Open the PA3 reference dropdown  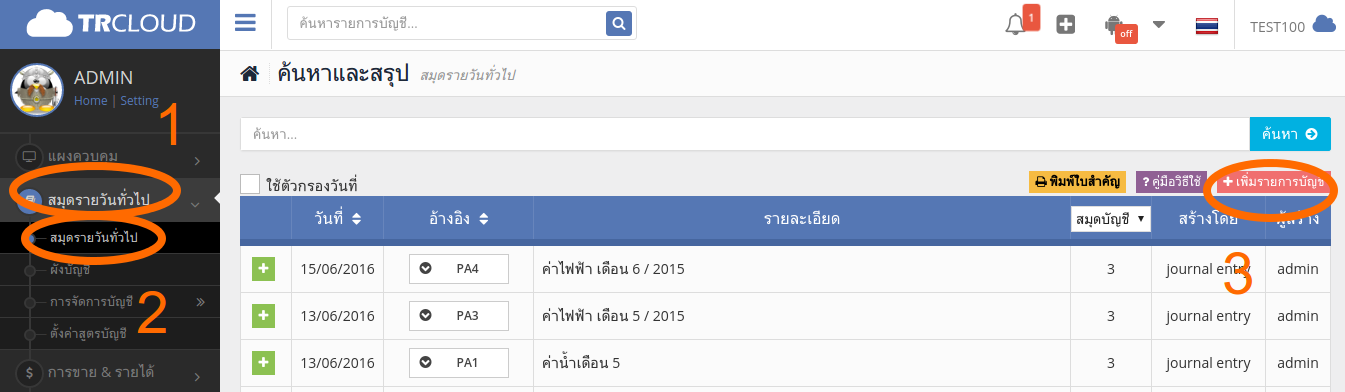(x=459, y=316)
